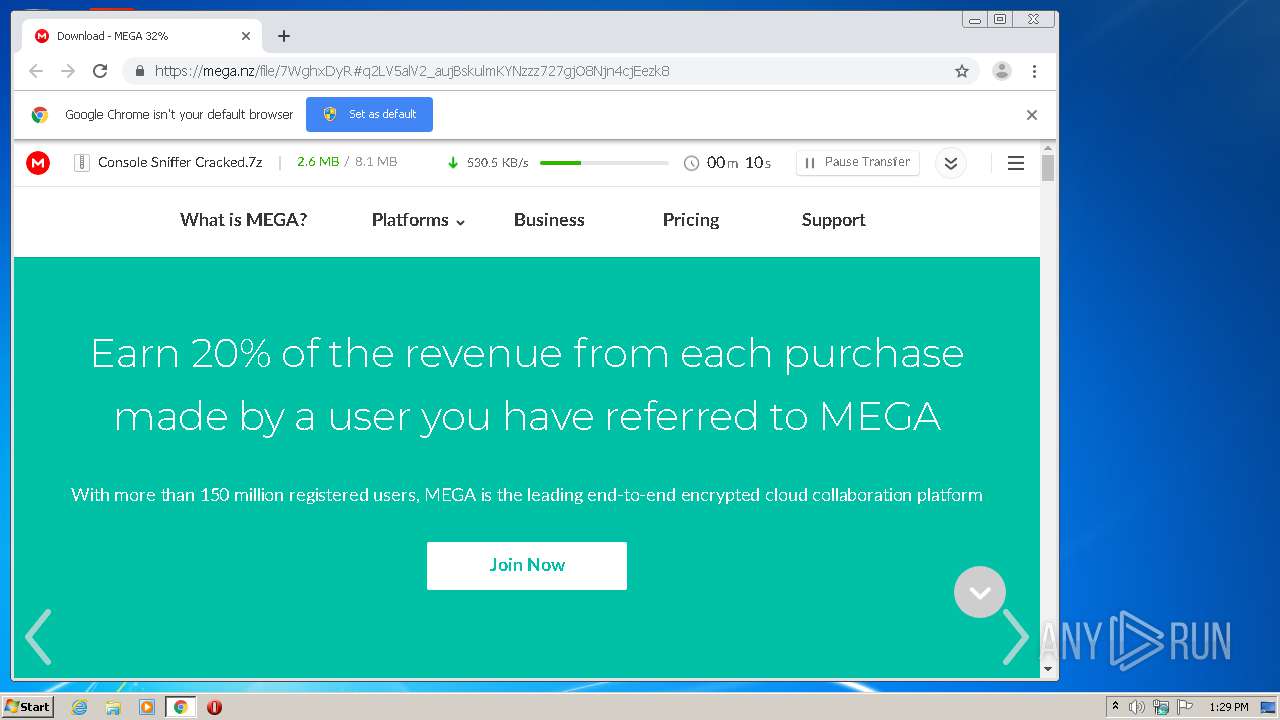Click the Join Now button
The height and width of the screenshot is (720, 1280).
(x=527, y=565)
